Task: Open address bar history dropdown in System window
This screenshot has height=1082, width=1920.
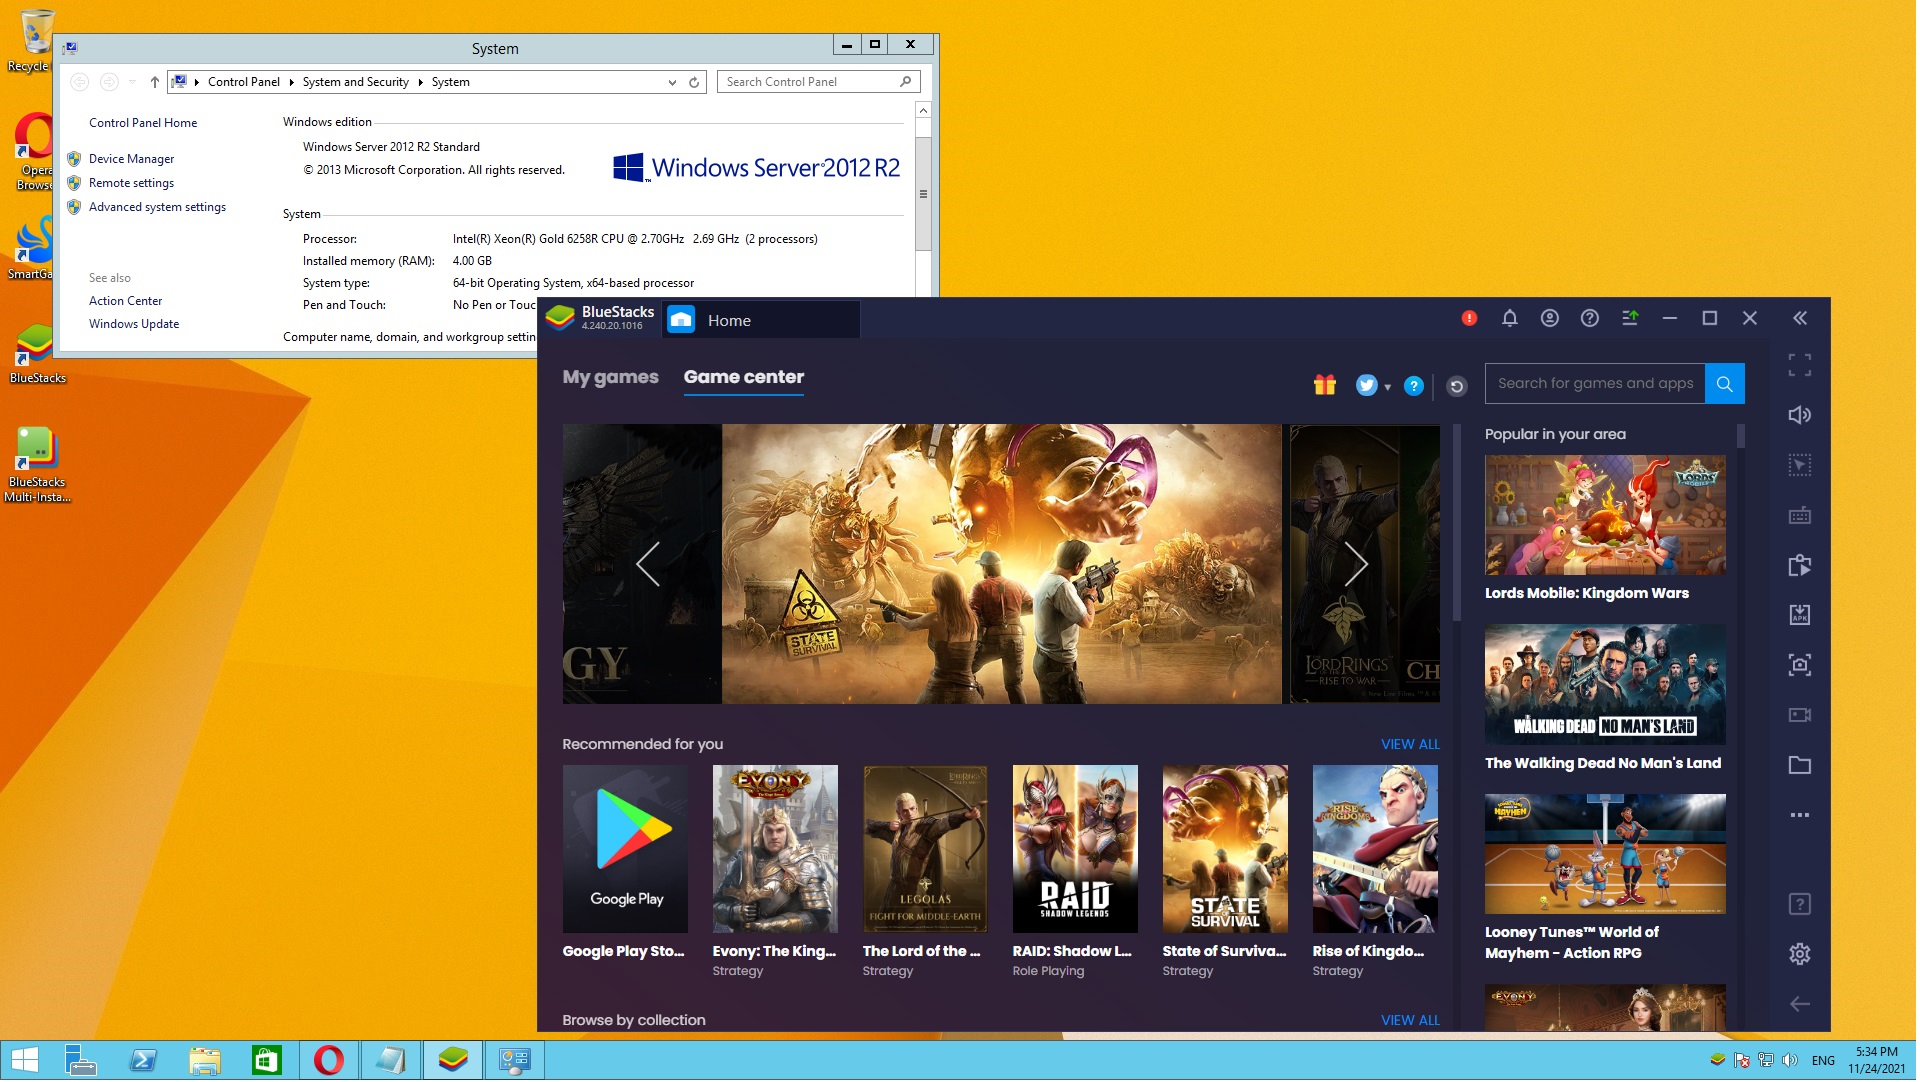Action: point(672,83)
